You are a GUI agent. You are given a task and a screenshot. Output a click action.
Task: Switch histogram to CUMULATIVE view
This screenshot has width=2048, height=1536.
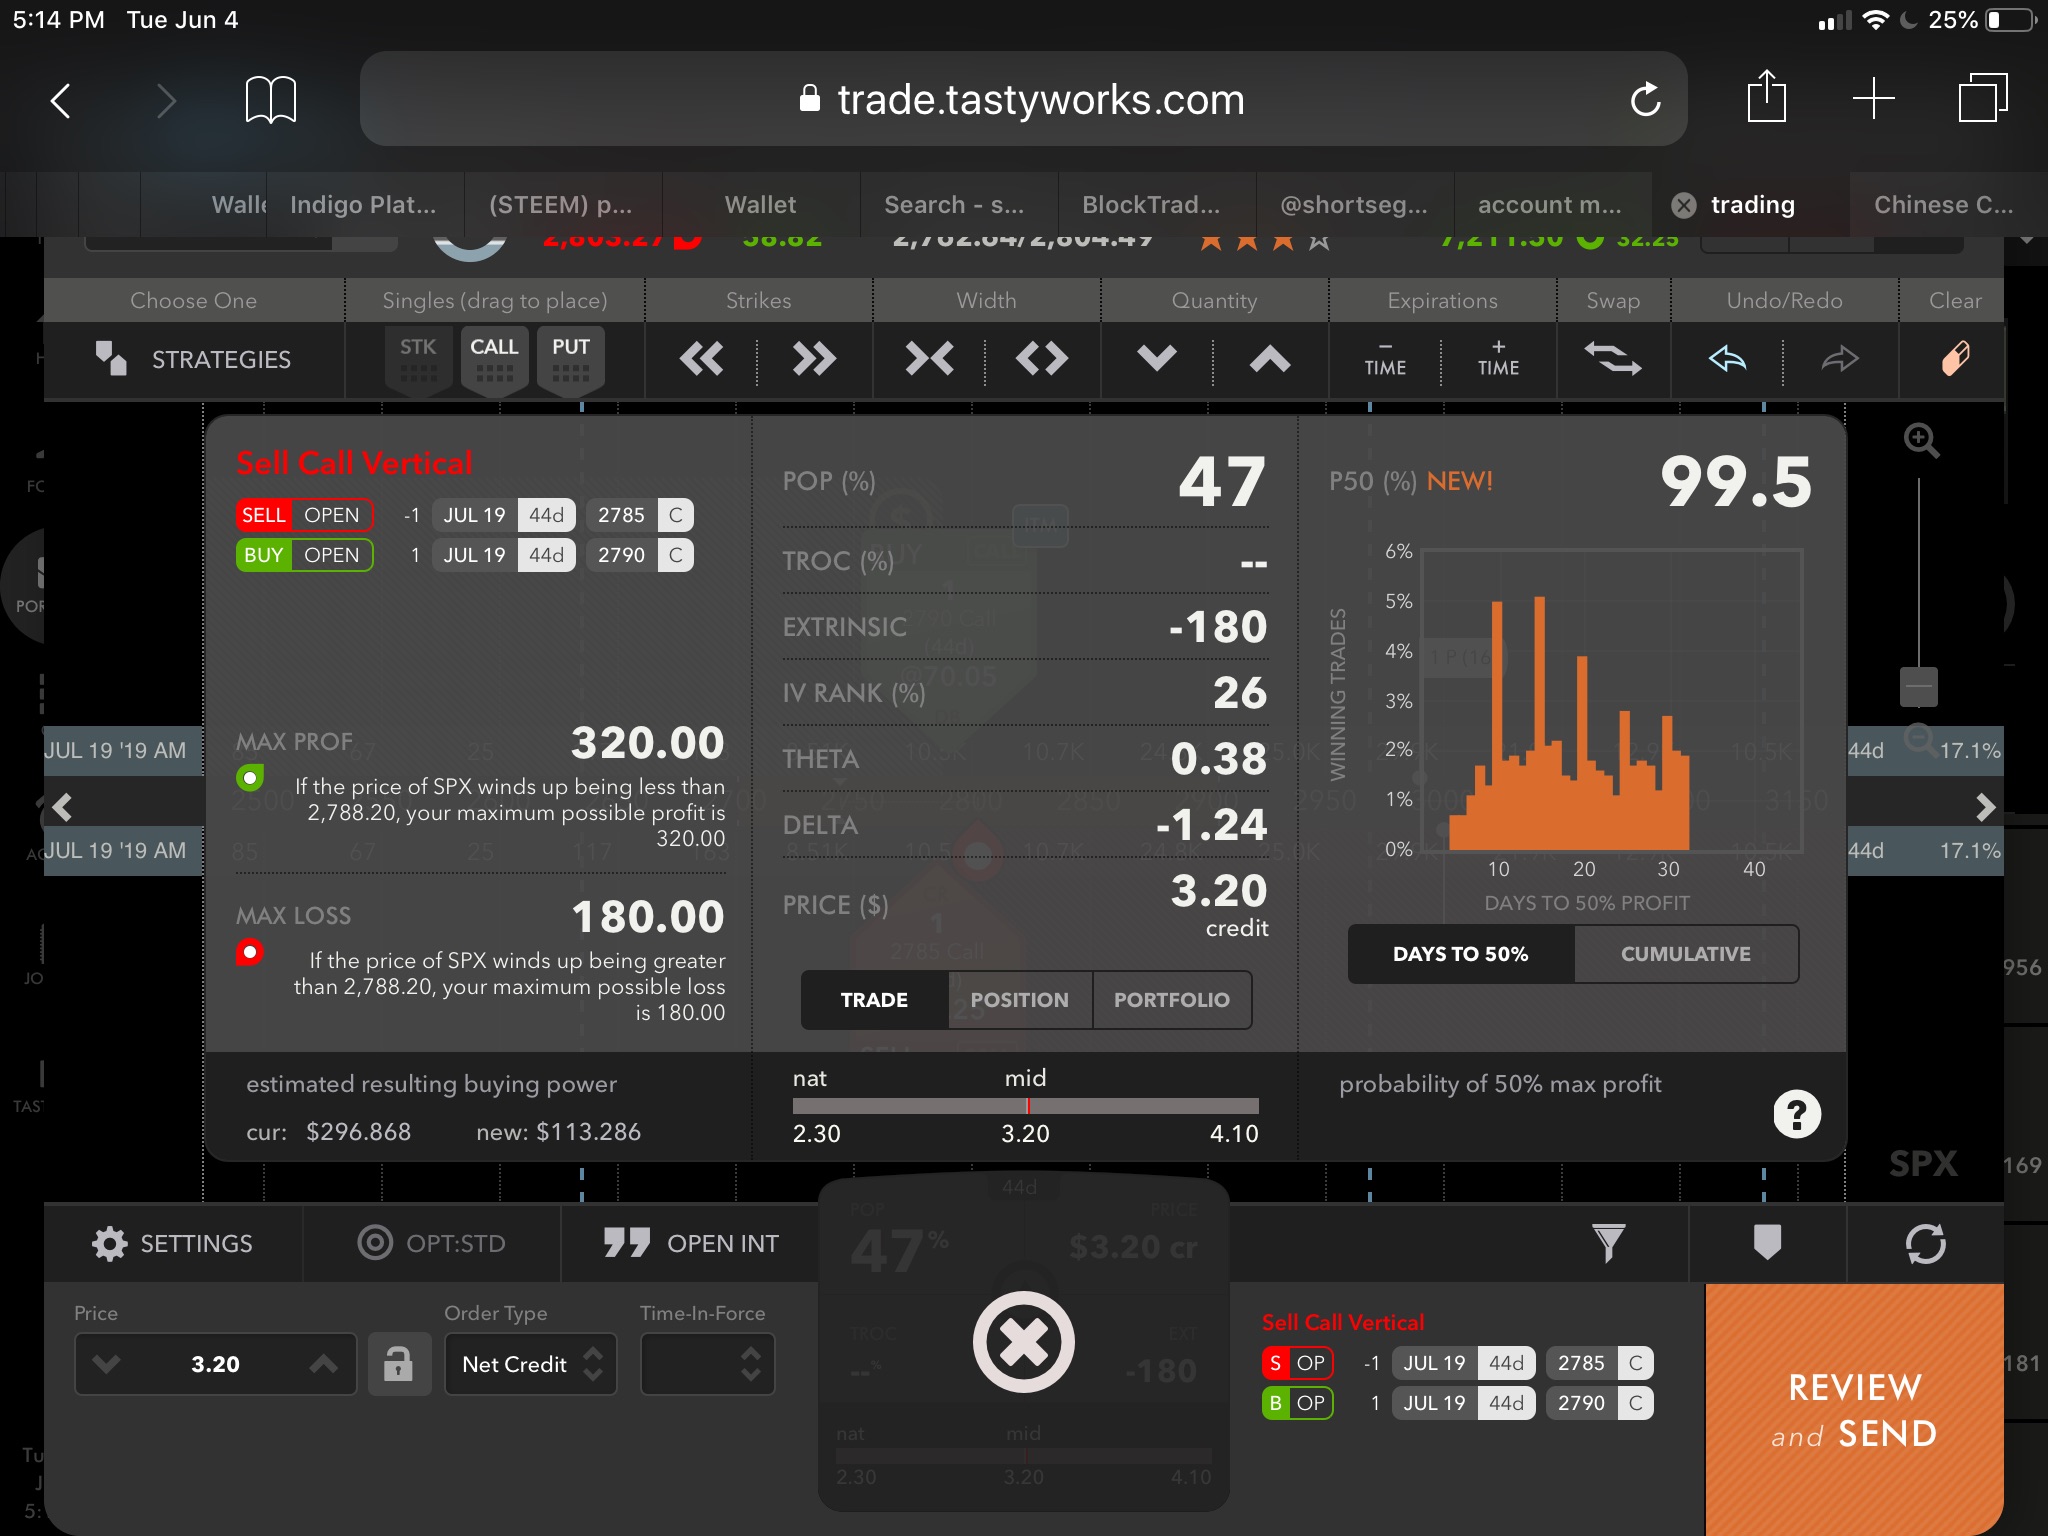1685,954
